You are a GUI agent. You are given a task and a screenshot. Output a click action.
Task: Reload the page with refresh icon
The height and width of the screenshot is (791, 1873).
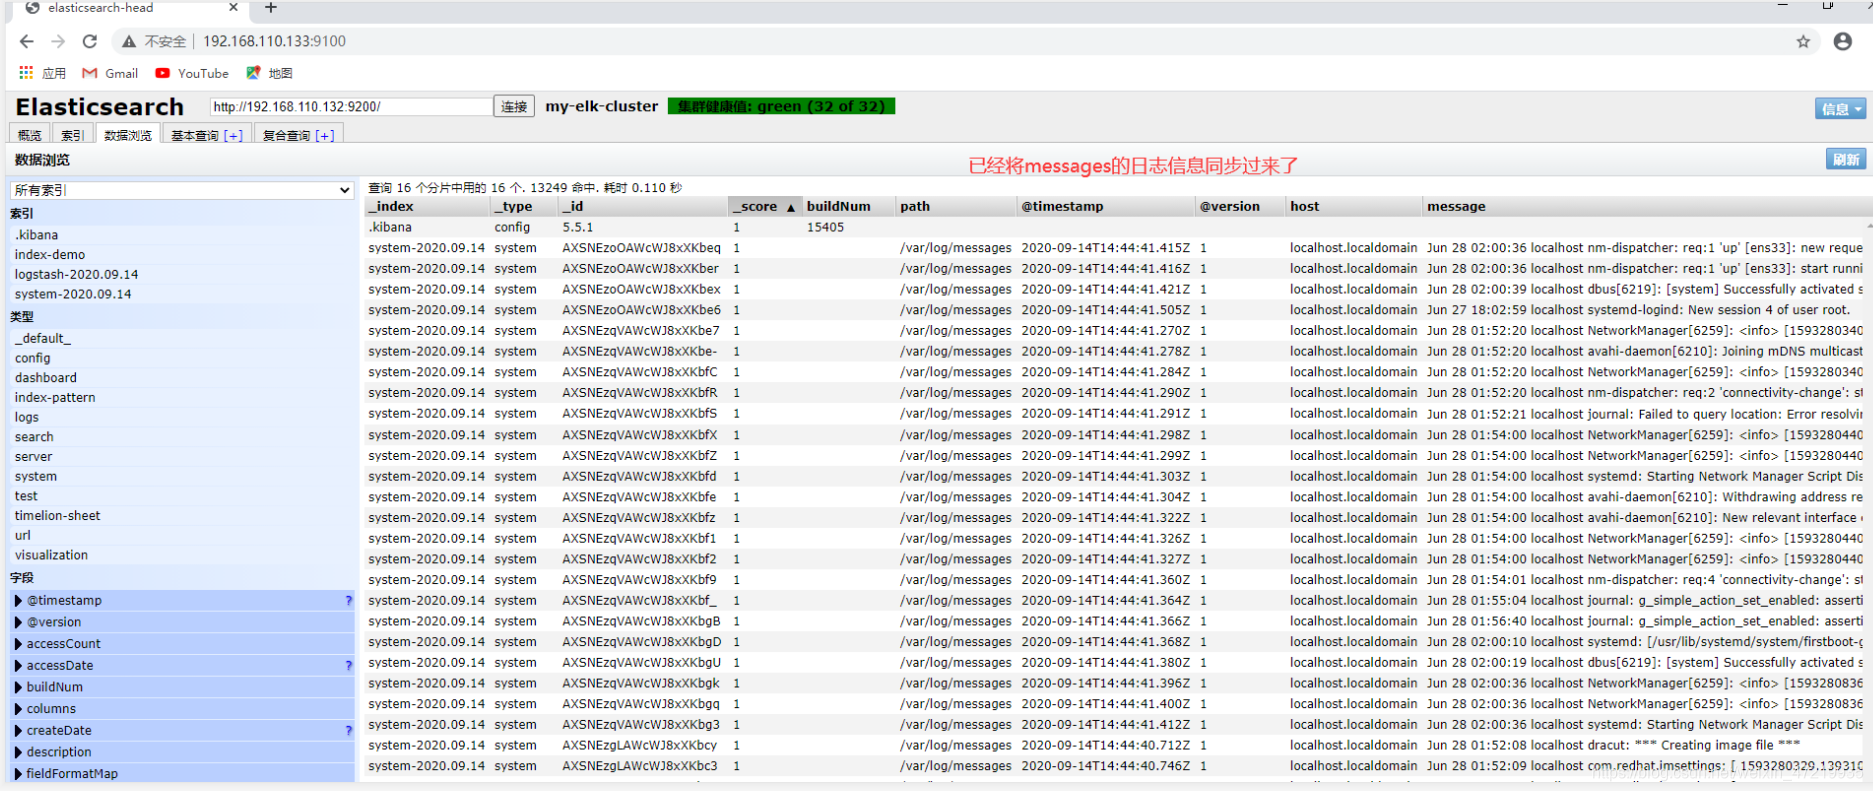pos(90,41)
